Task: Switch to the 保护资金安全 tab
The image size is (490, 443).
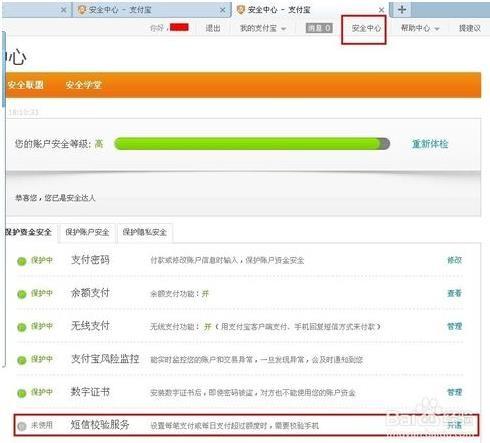Action: point(29,232)
